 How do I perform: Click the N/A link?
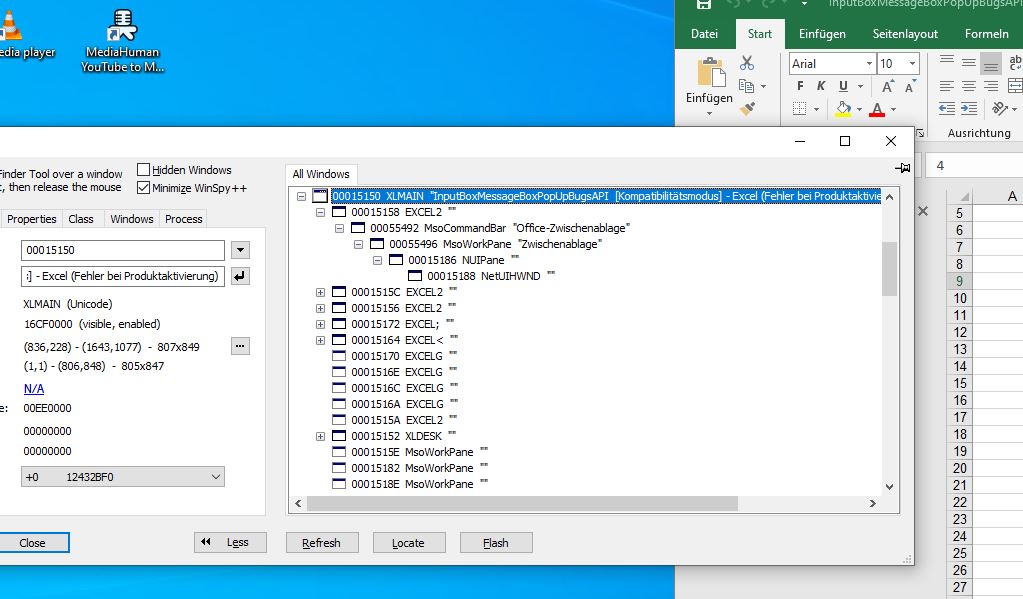point(34,389)
